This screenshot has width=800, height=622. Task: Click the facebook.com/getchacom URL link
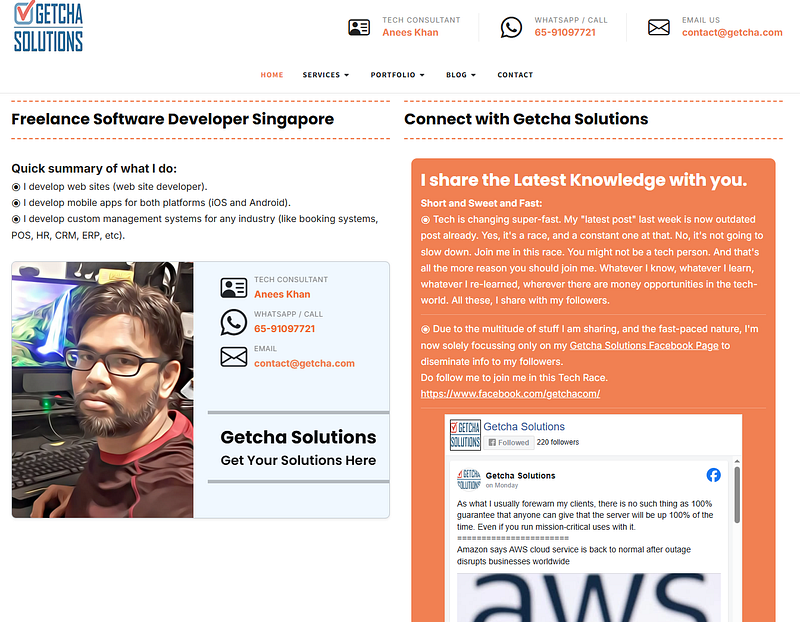pos(510,394)
